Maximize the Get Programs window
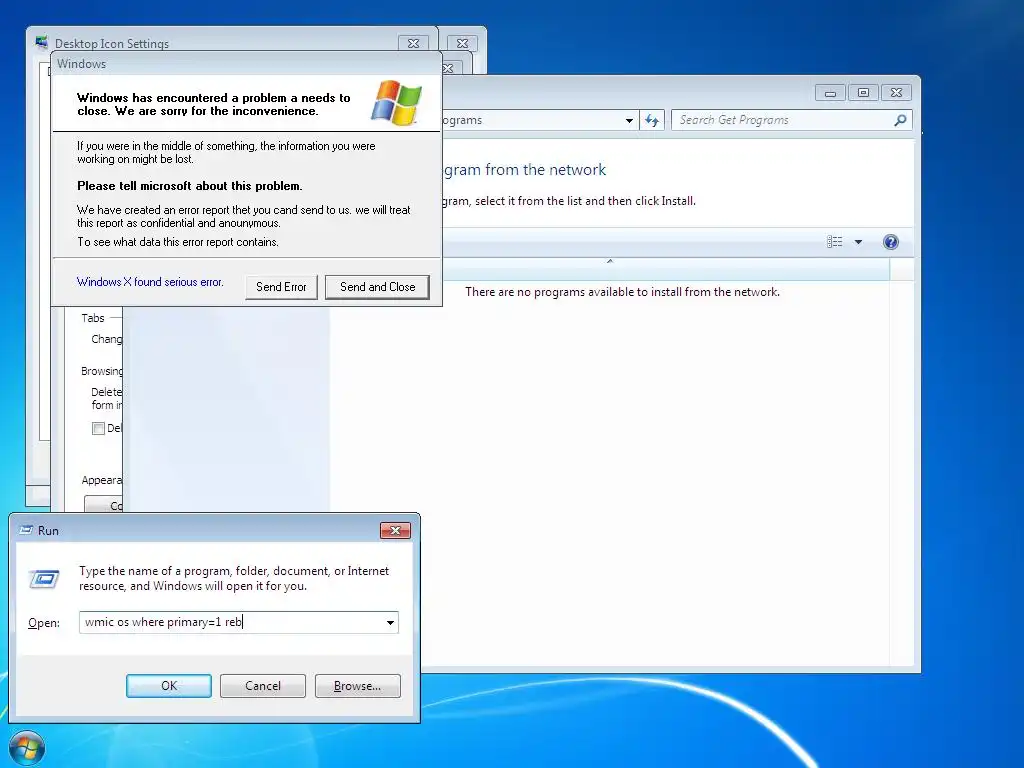The height and width of the screenshot is (768, 1024). (863, 93)
